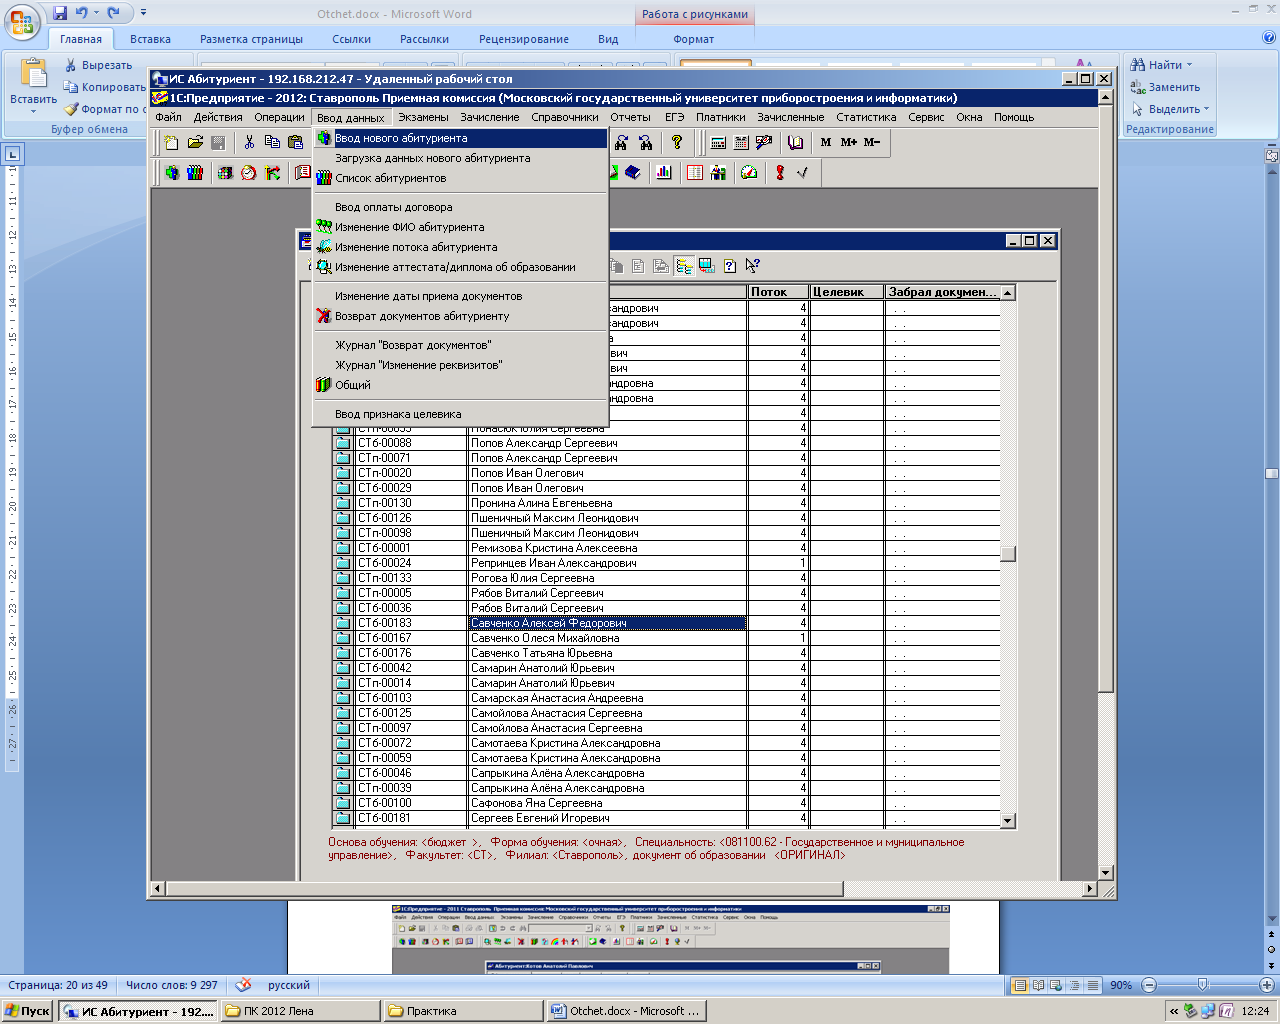Switch to Word 'Вставка' ribbon tab
The image size is (1280, 1024).
150,39
